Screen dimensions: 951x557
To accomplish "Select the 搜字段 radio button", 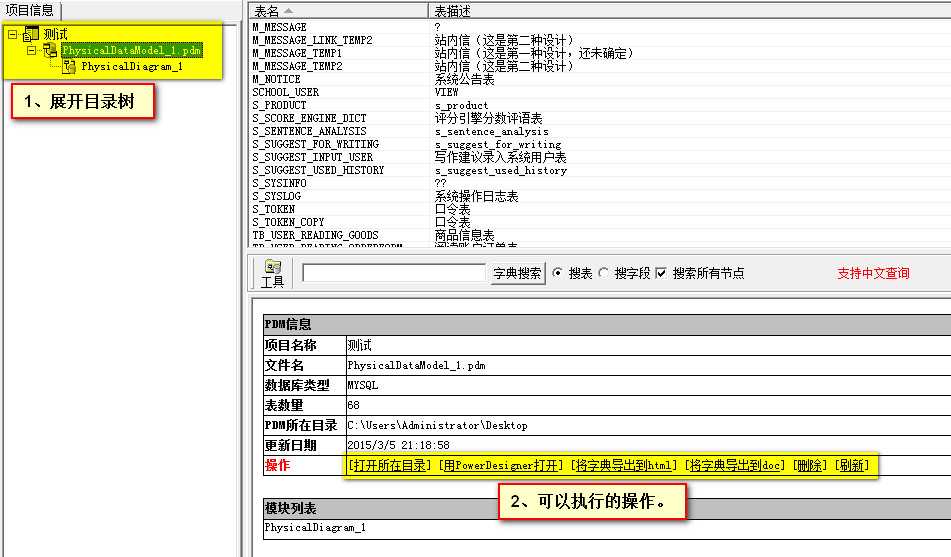I will tap(603, 273).
